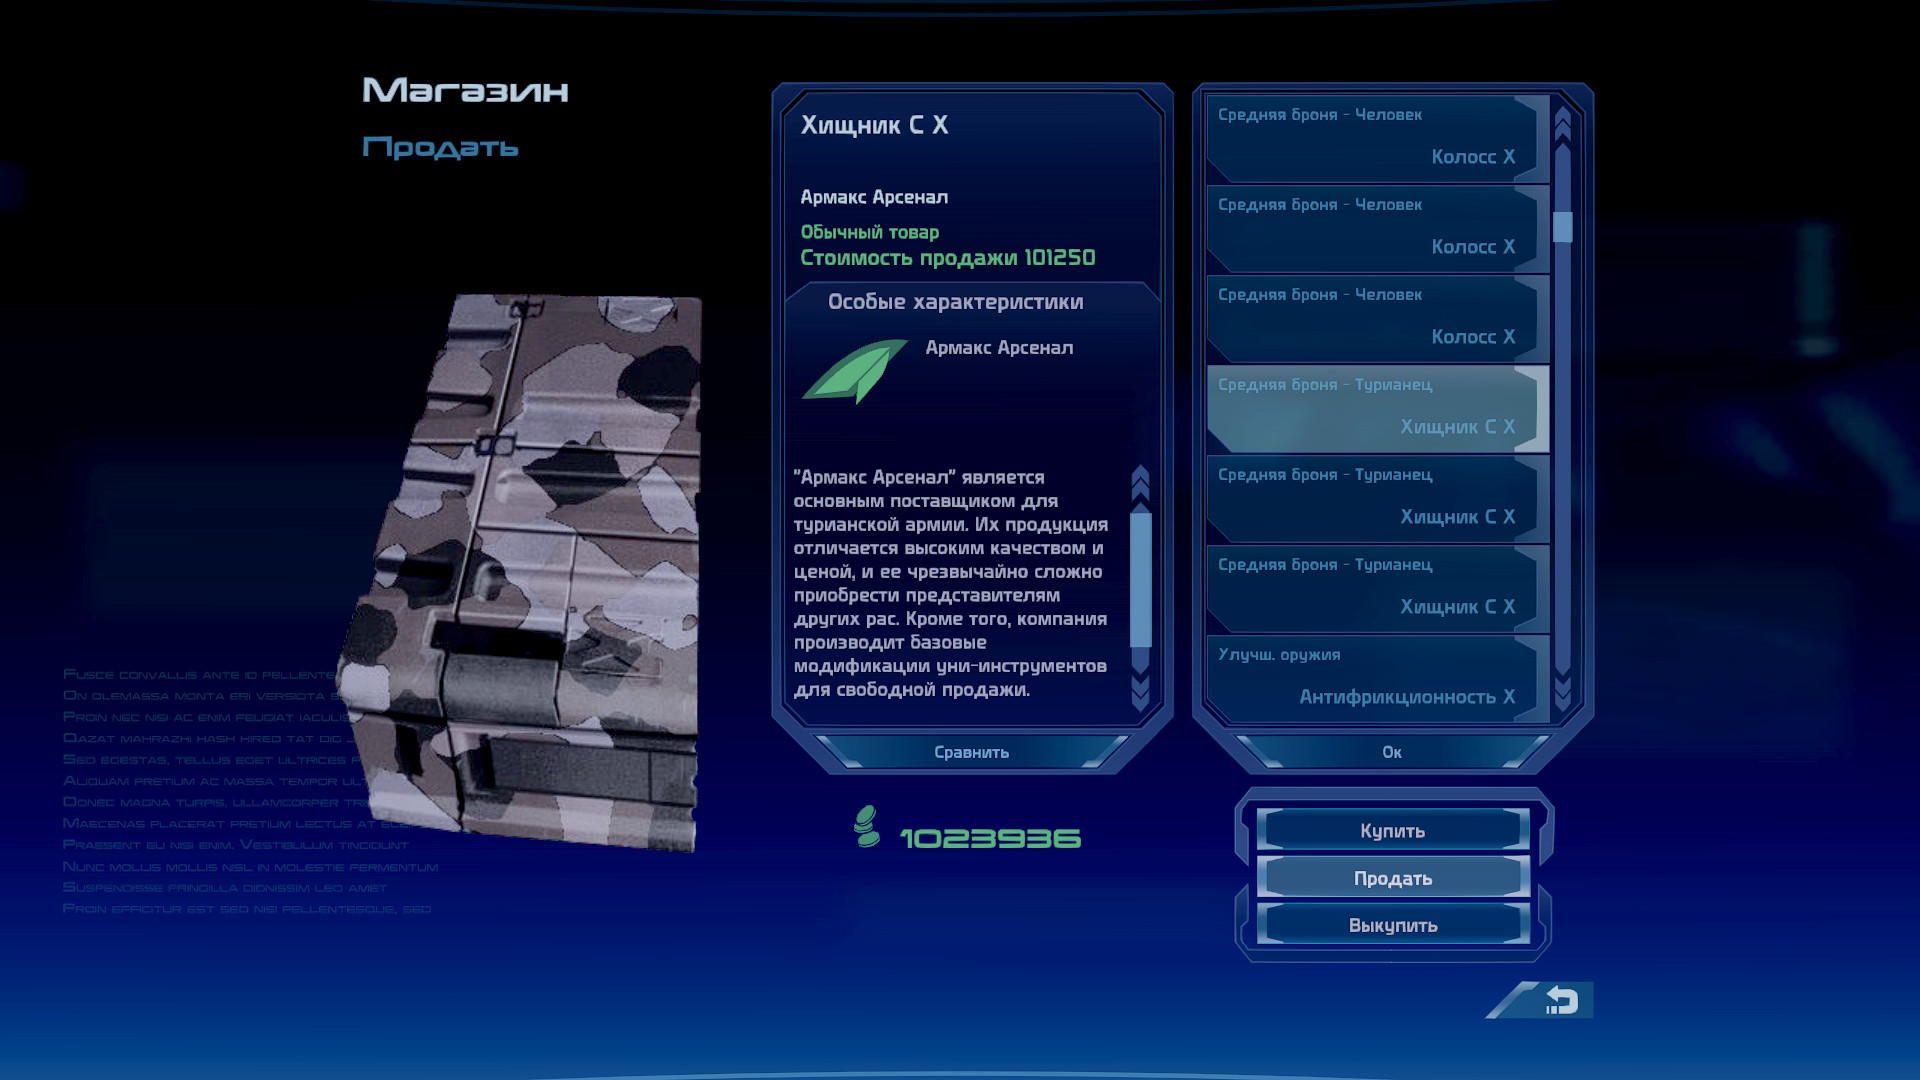This screenshot has width=1920, height=1080.
Task: Pick the Антифрикционность X weapon upgrade
Action: click(1376, 678)
